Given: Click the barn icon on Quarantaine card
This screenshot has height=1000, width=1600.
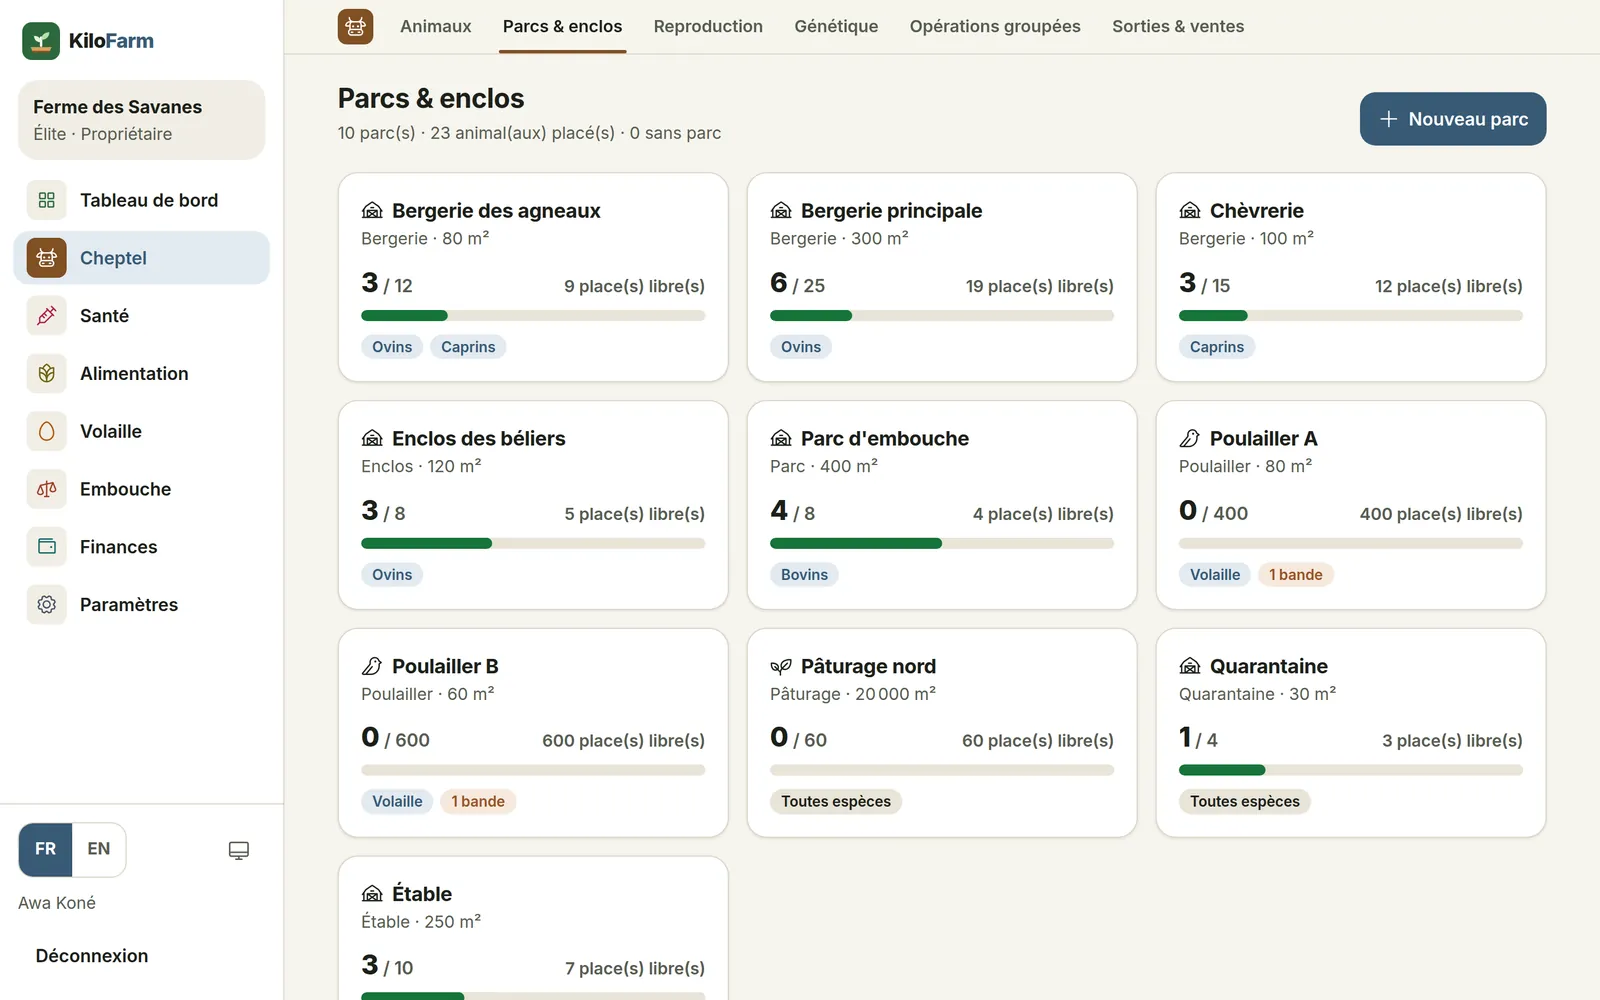Looking at the screenshot, I should pyautogui.click(x=1190, y=667).
